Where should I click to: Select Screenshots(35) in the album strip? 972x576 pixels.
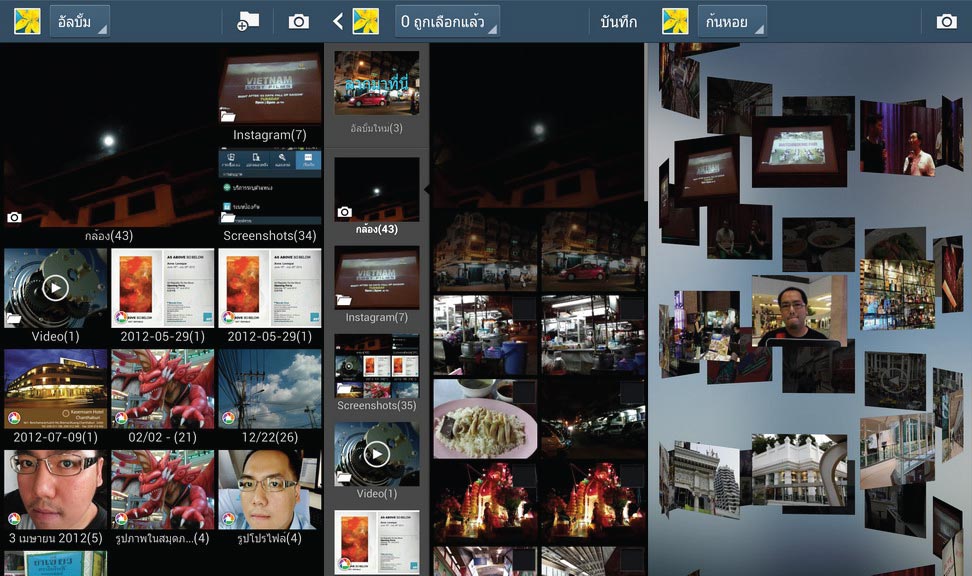coord(377,373)
